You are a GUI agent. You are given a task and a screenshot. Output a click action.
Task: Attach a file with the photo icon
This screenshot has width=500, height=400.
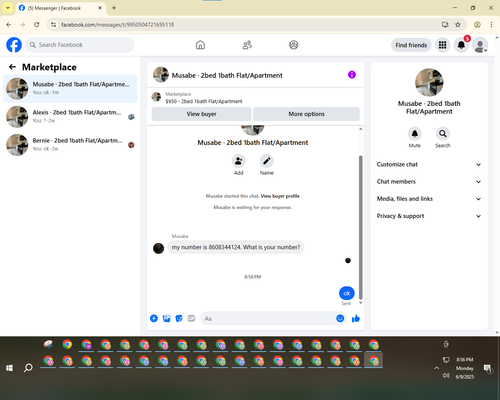point(166,318)
